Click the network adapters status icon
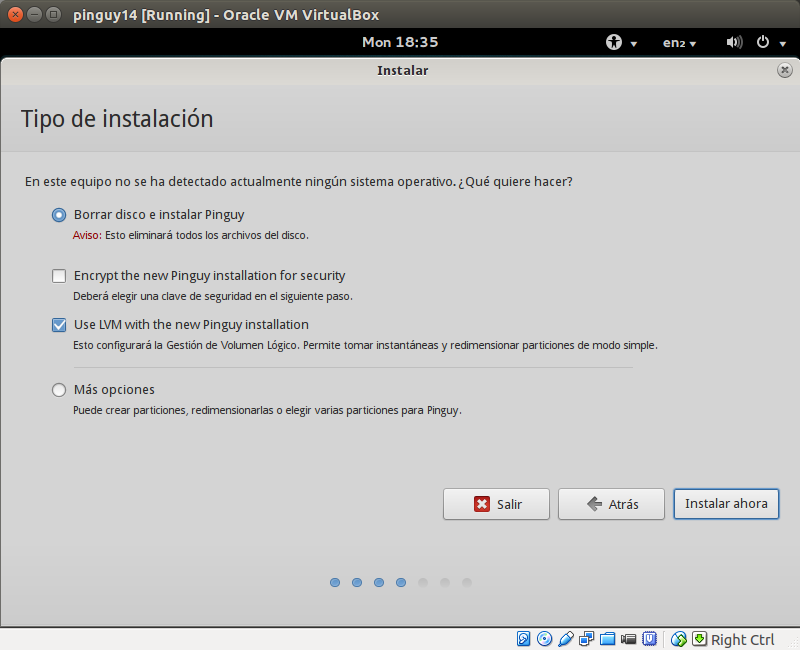Viewport: 800px width, 650px height. [x=586, y=639]
